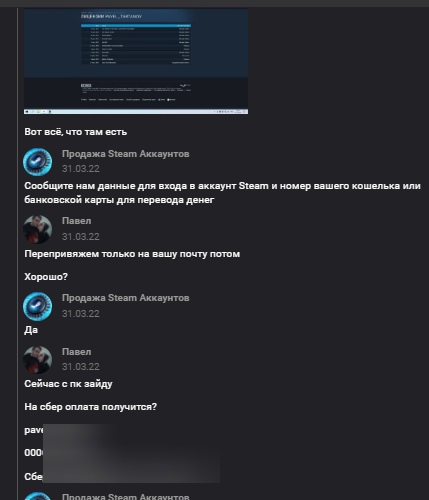Select the short 'Да' reply
This screenshot has width=429, height=500.
31,330
